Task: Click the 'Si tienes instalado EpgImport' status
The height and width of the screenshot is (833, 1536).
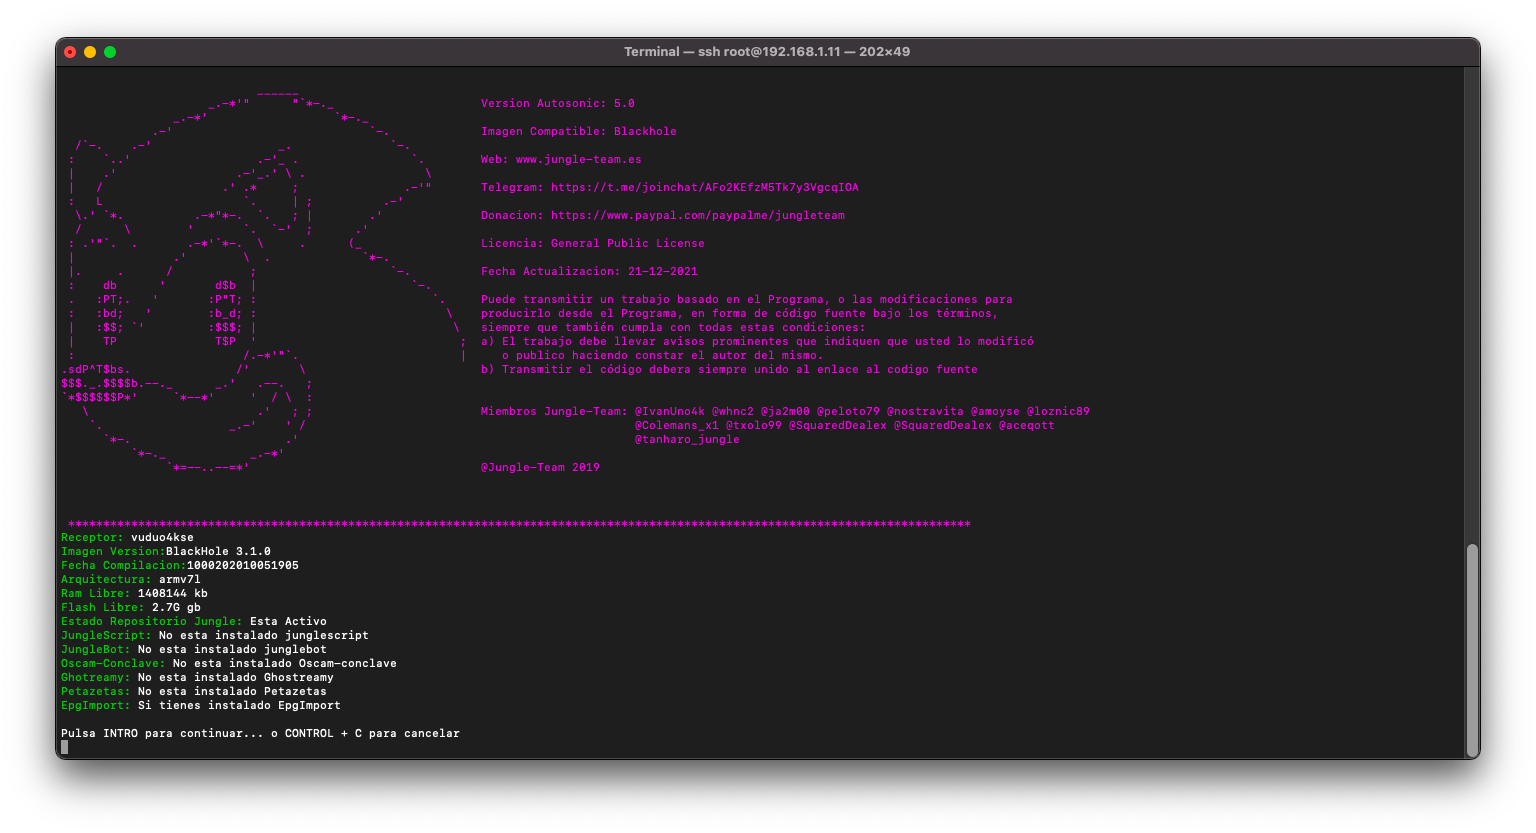Action: pos(239,706)
